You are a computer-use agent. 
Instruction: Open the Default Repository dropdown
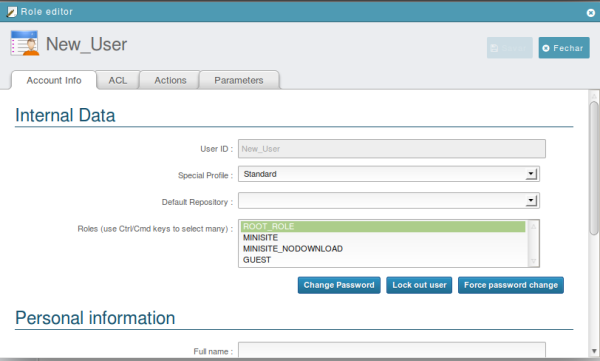click(389, 201)
